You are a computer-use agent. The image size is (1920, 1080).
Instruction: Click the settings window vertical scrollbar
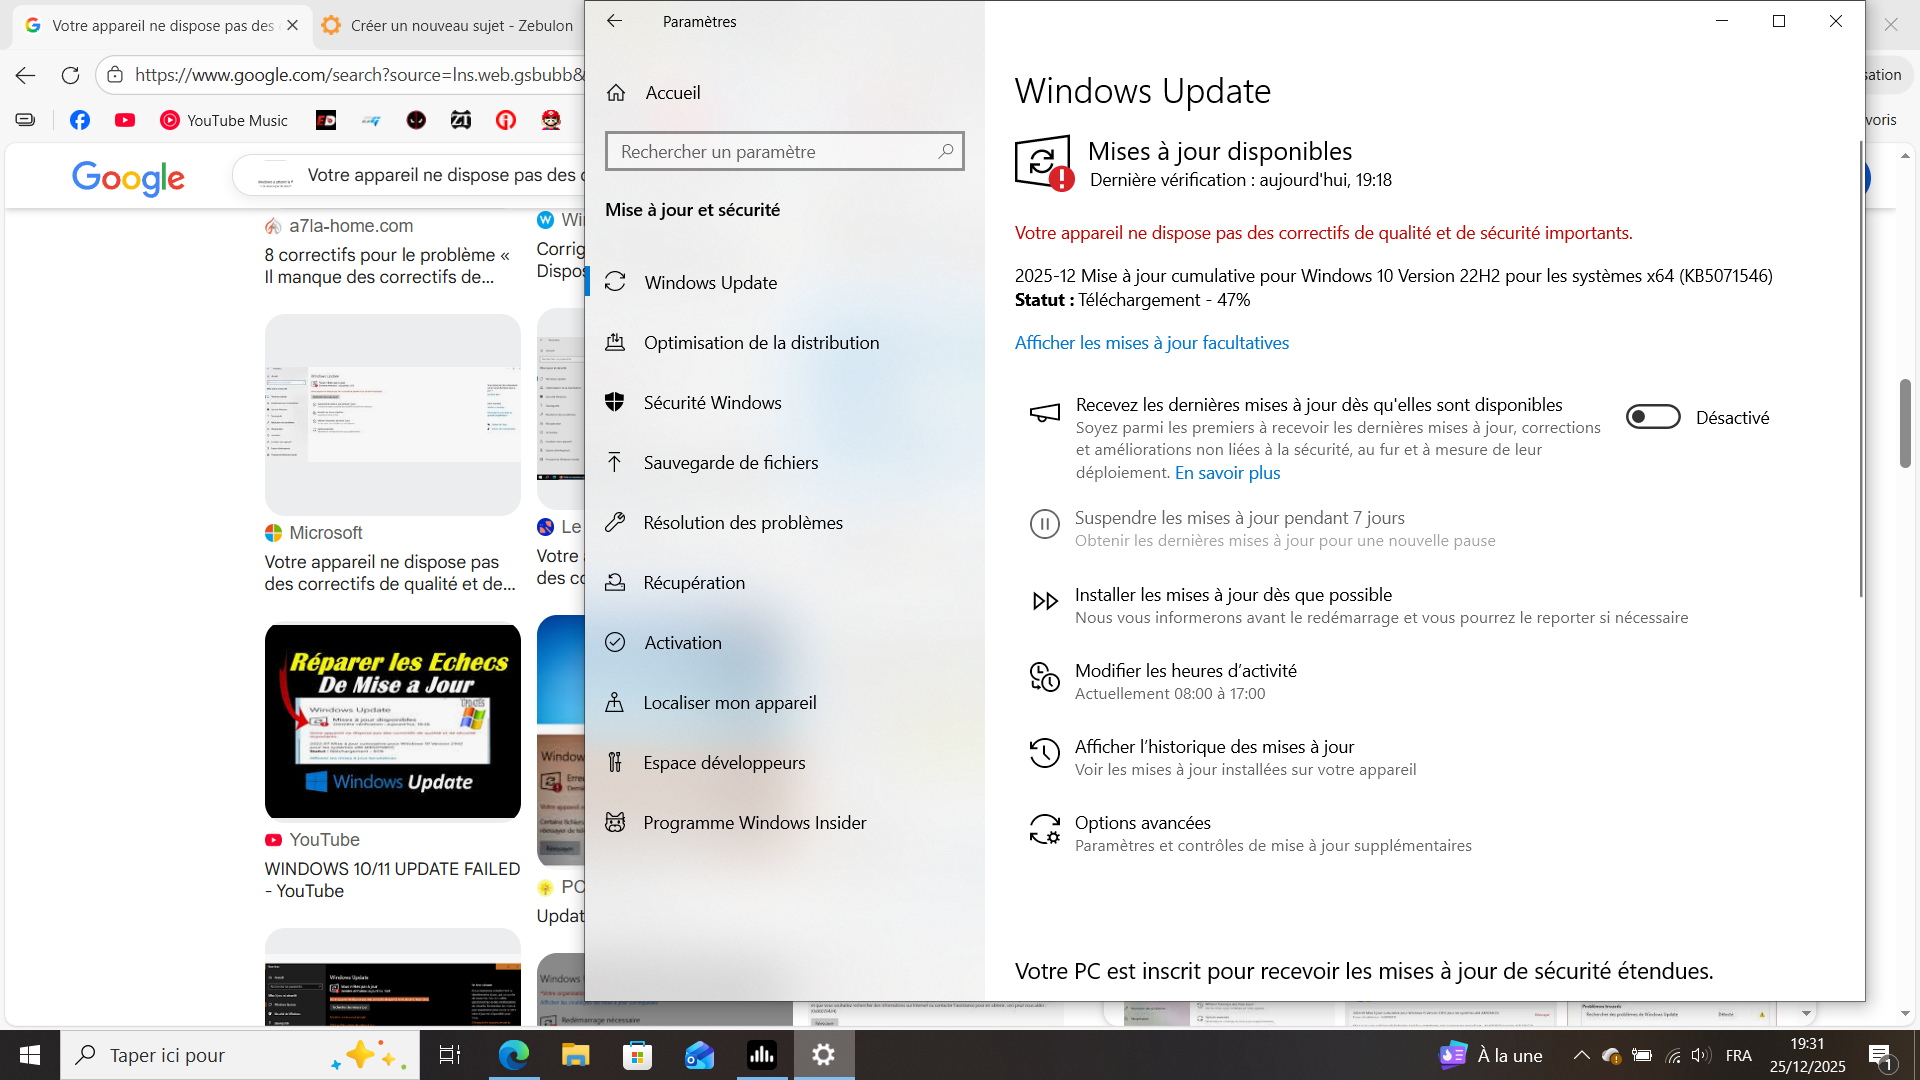1861,370
